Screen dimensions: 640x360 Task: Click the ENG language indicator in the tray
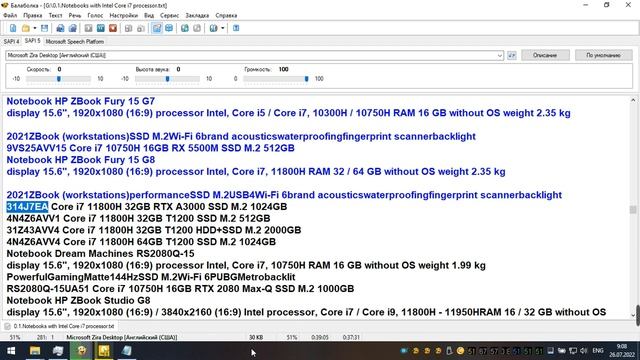[x=598, y=351]
